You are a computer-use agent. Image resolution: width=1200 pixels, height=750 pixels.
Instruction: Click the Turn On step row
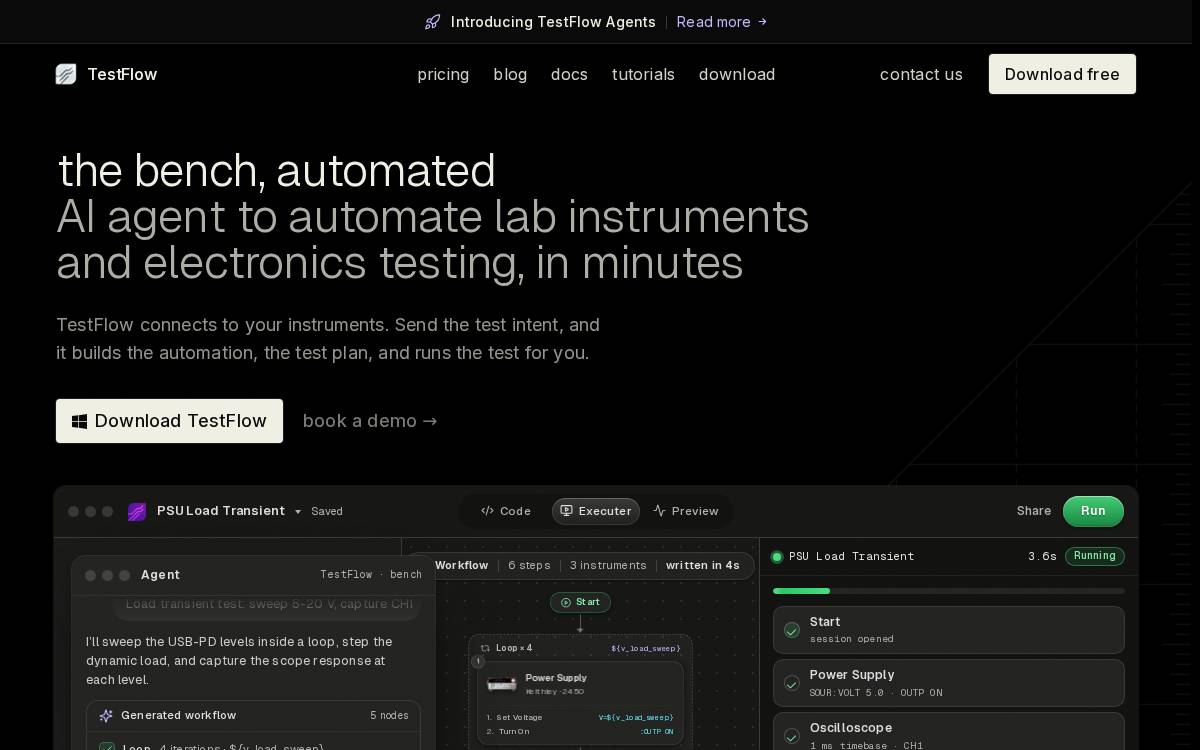point(580,731)
